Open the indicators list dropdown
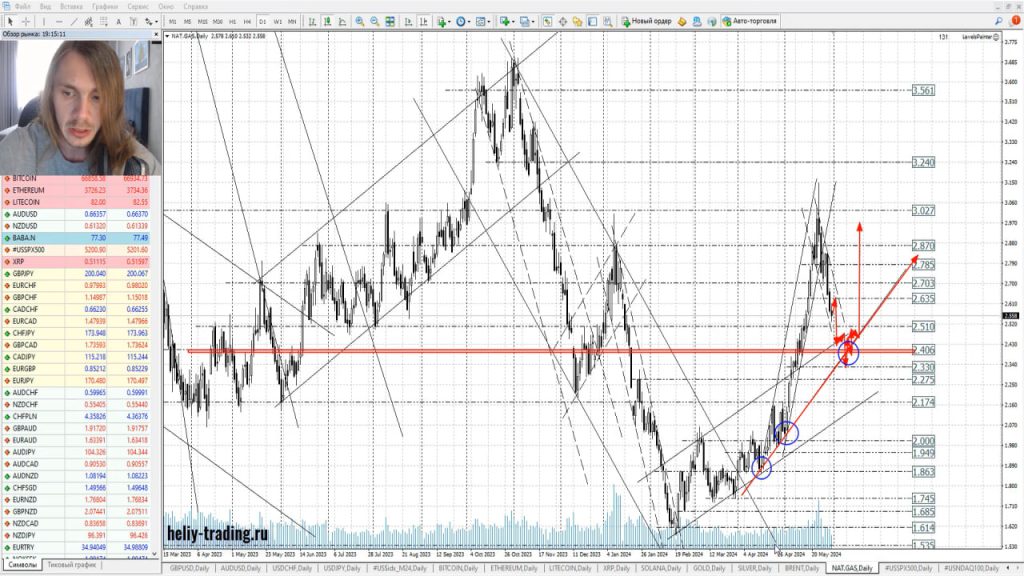 point(449,21)
